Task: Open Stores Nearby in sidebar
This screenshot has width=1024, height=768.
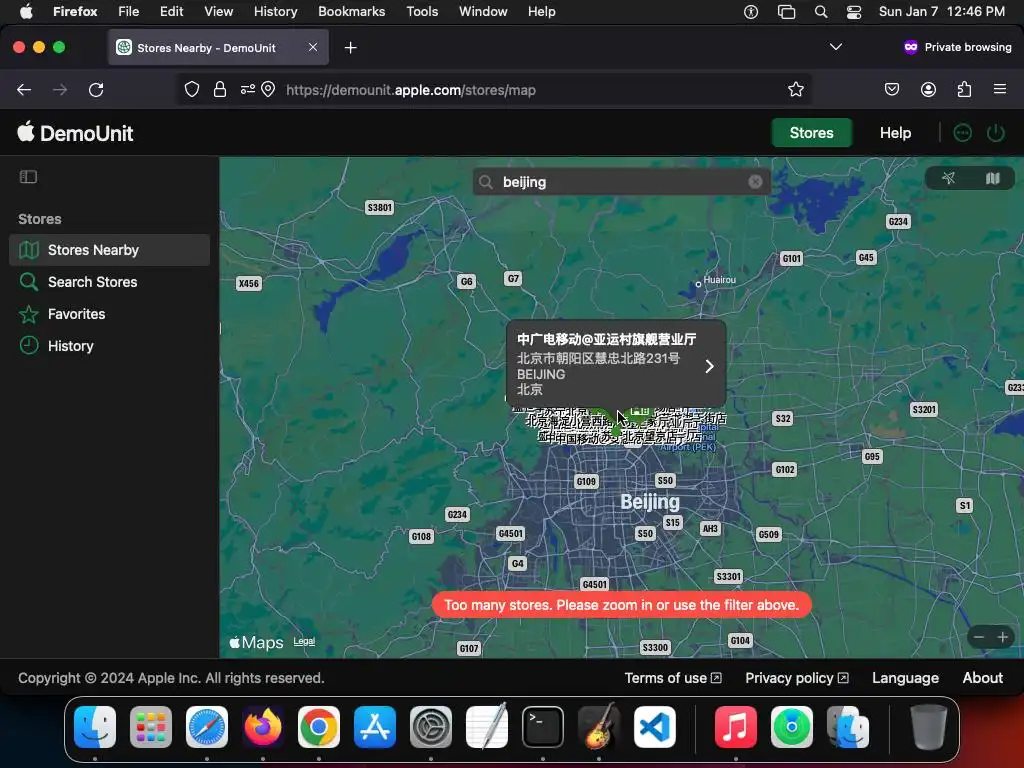Action: click(x=109, y=250)
